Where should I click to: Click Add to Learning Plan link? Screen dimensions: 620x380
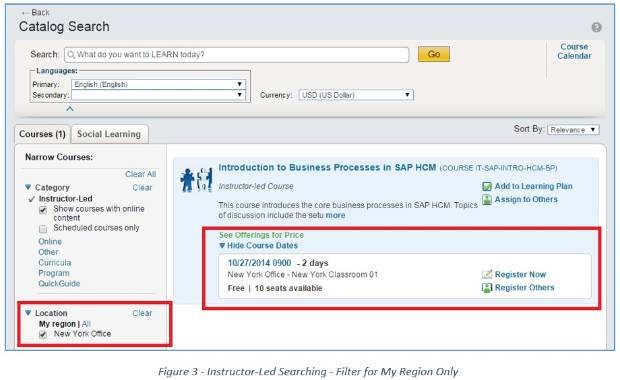[533, 186]
